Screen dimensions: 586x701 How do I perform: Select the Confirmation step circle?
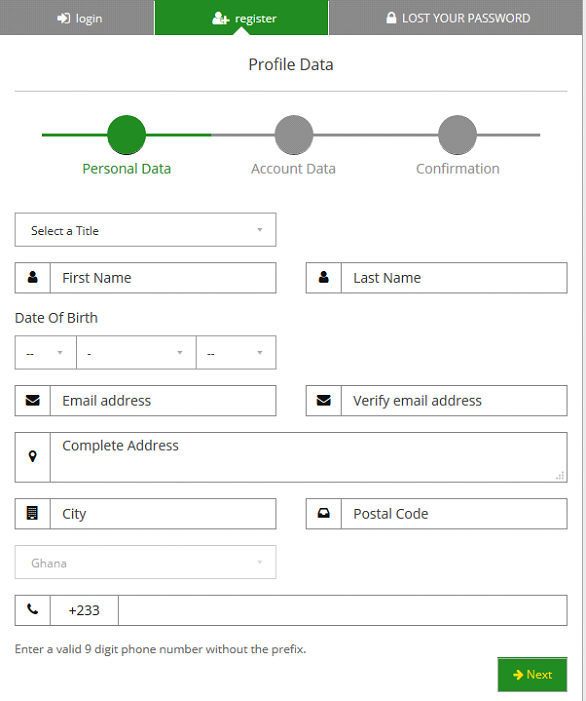coord(457,135)
